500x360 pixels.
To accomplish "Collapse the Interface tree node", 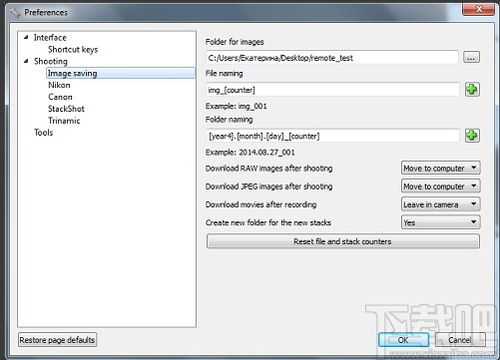I will pyautogui.click(x=26, y=37).
